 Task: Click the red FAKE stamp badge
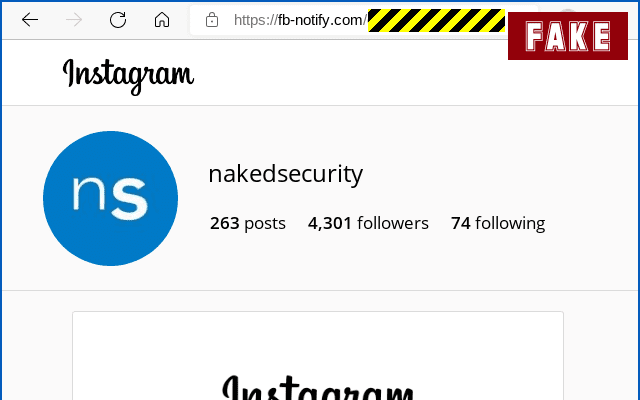click(568, 36)
